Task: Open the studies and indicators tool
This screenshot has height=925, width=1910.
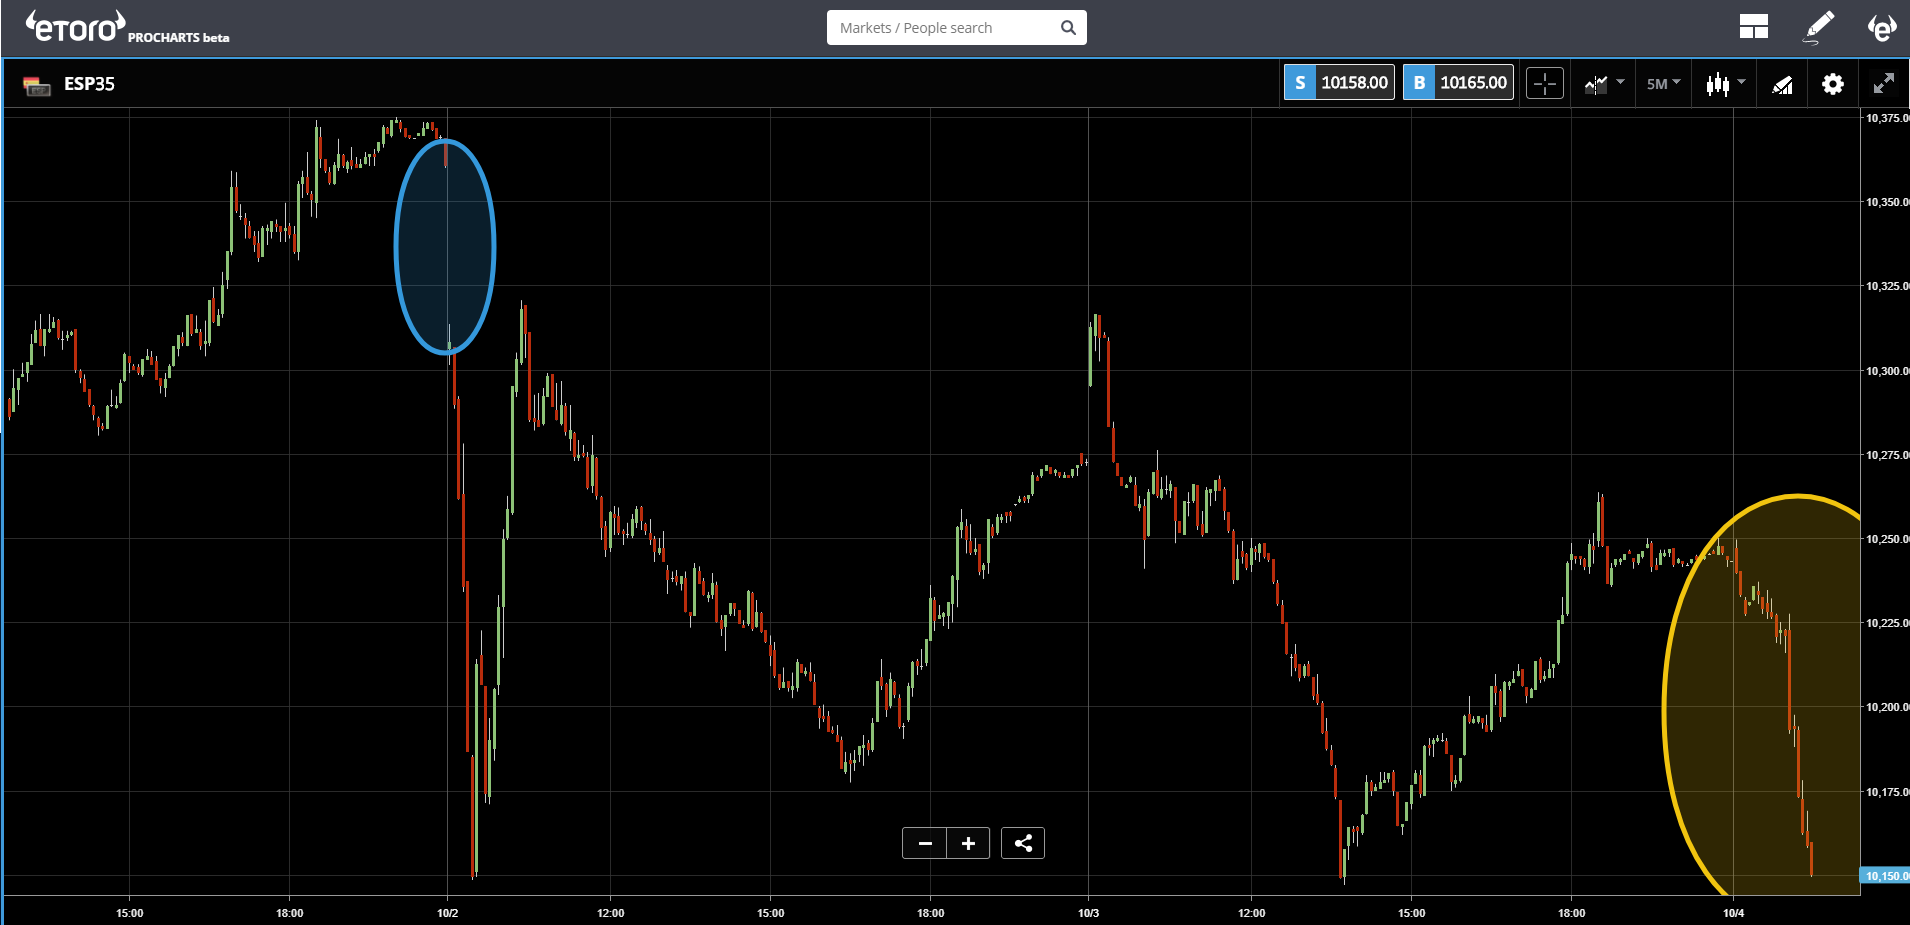Action: (1782, 85)
